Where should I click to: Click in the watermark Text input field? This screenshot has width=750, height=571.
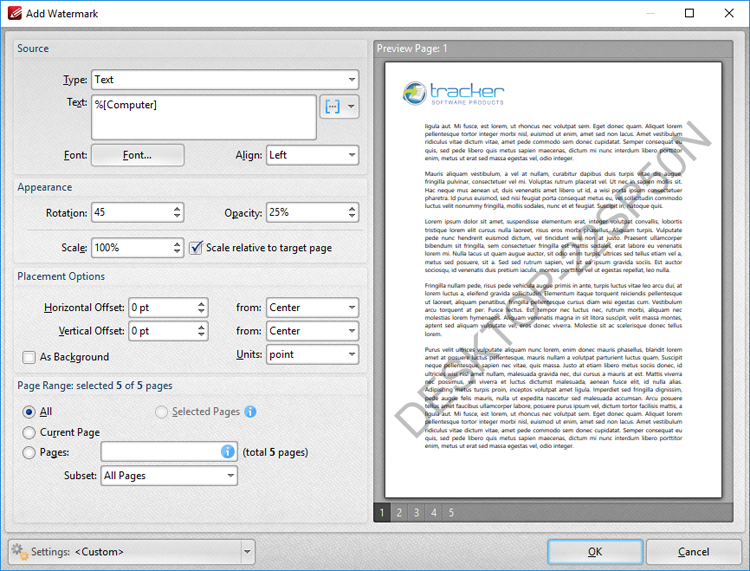(203, 117)
